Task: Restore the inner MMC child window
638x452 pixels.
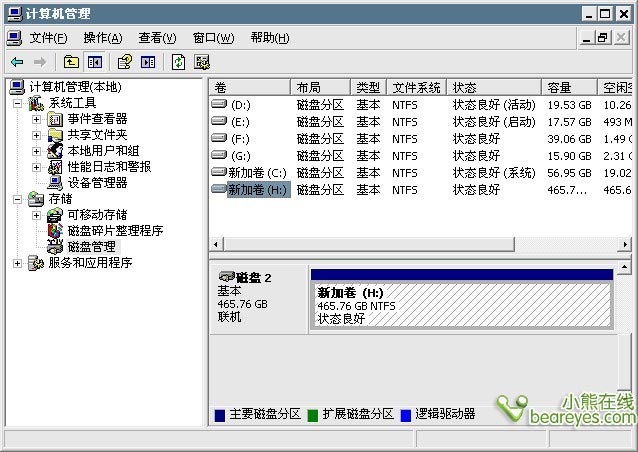Action: click(x=603, y=38)
